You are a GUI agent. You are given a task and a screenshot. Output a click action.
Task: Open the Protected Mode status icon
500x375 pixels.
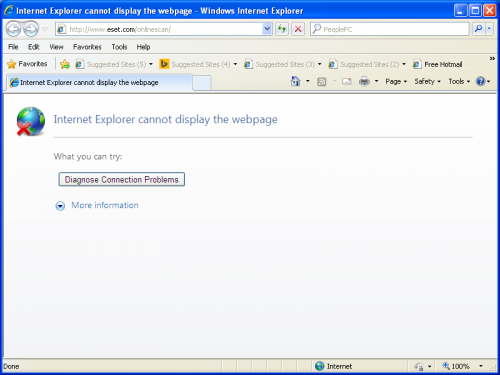click(x=419, y=366)
